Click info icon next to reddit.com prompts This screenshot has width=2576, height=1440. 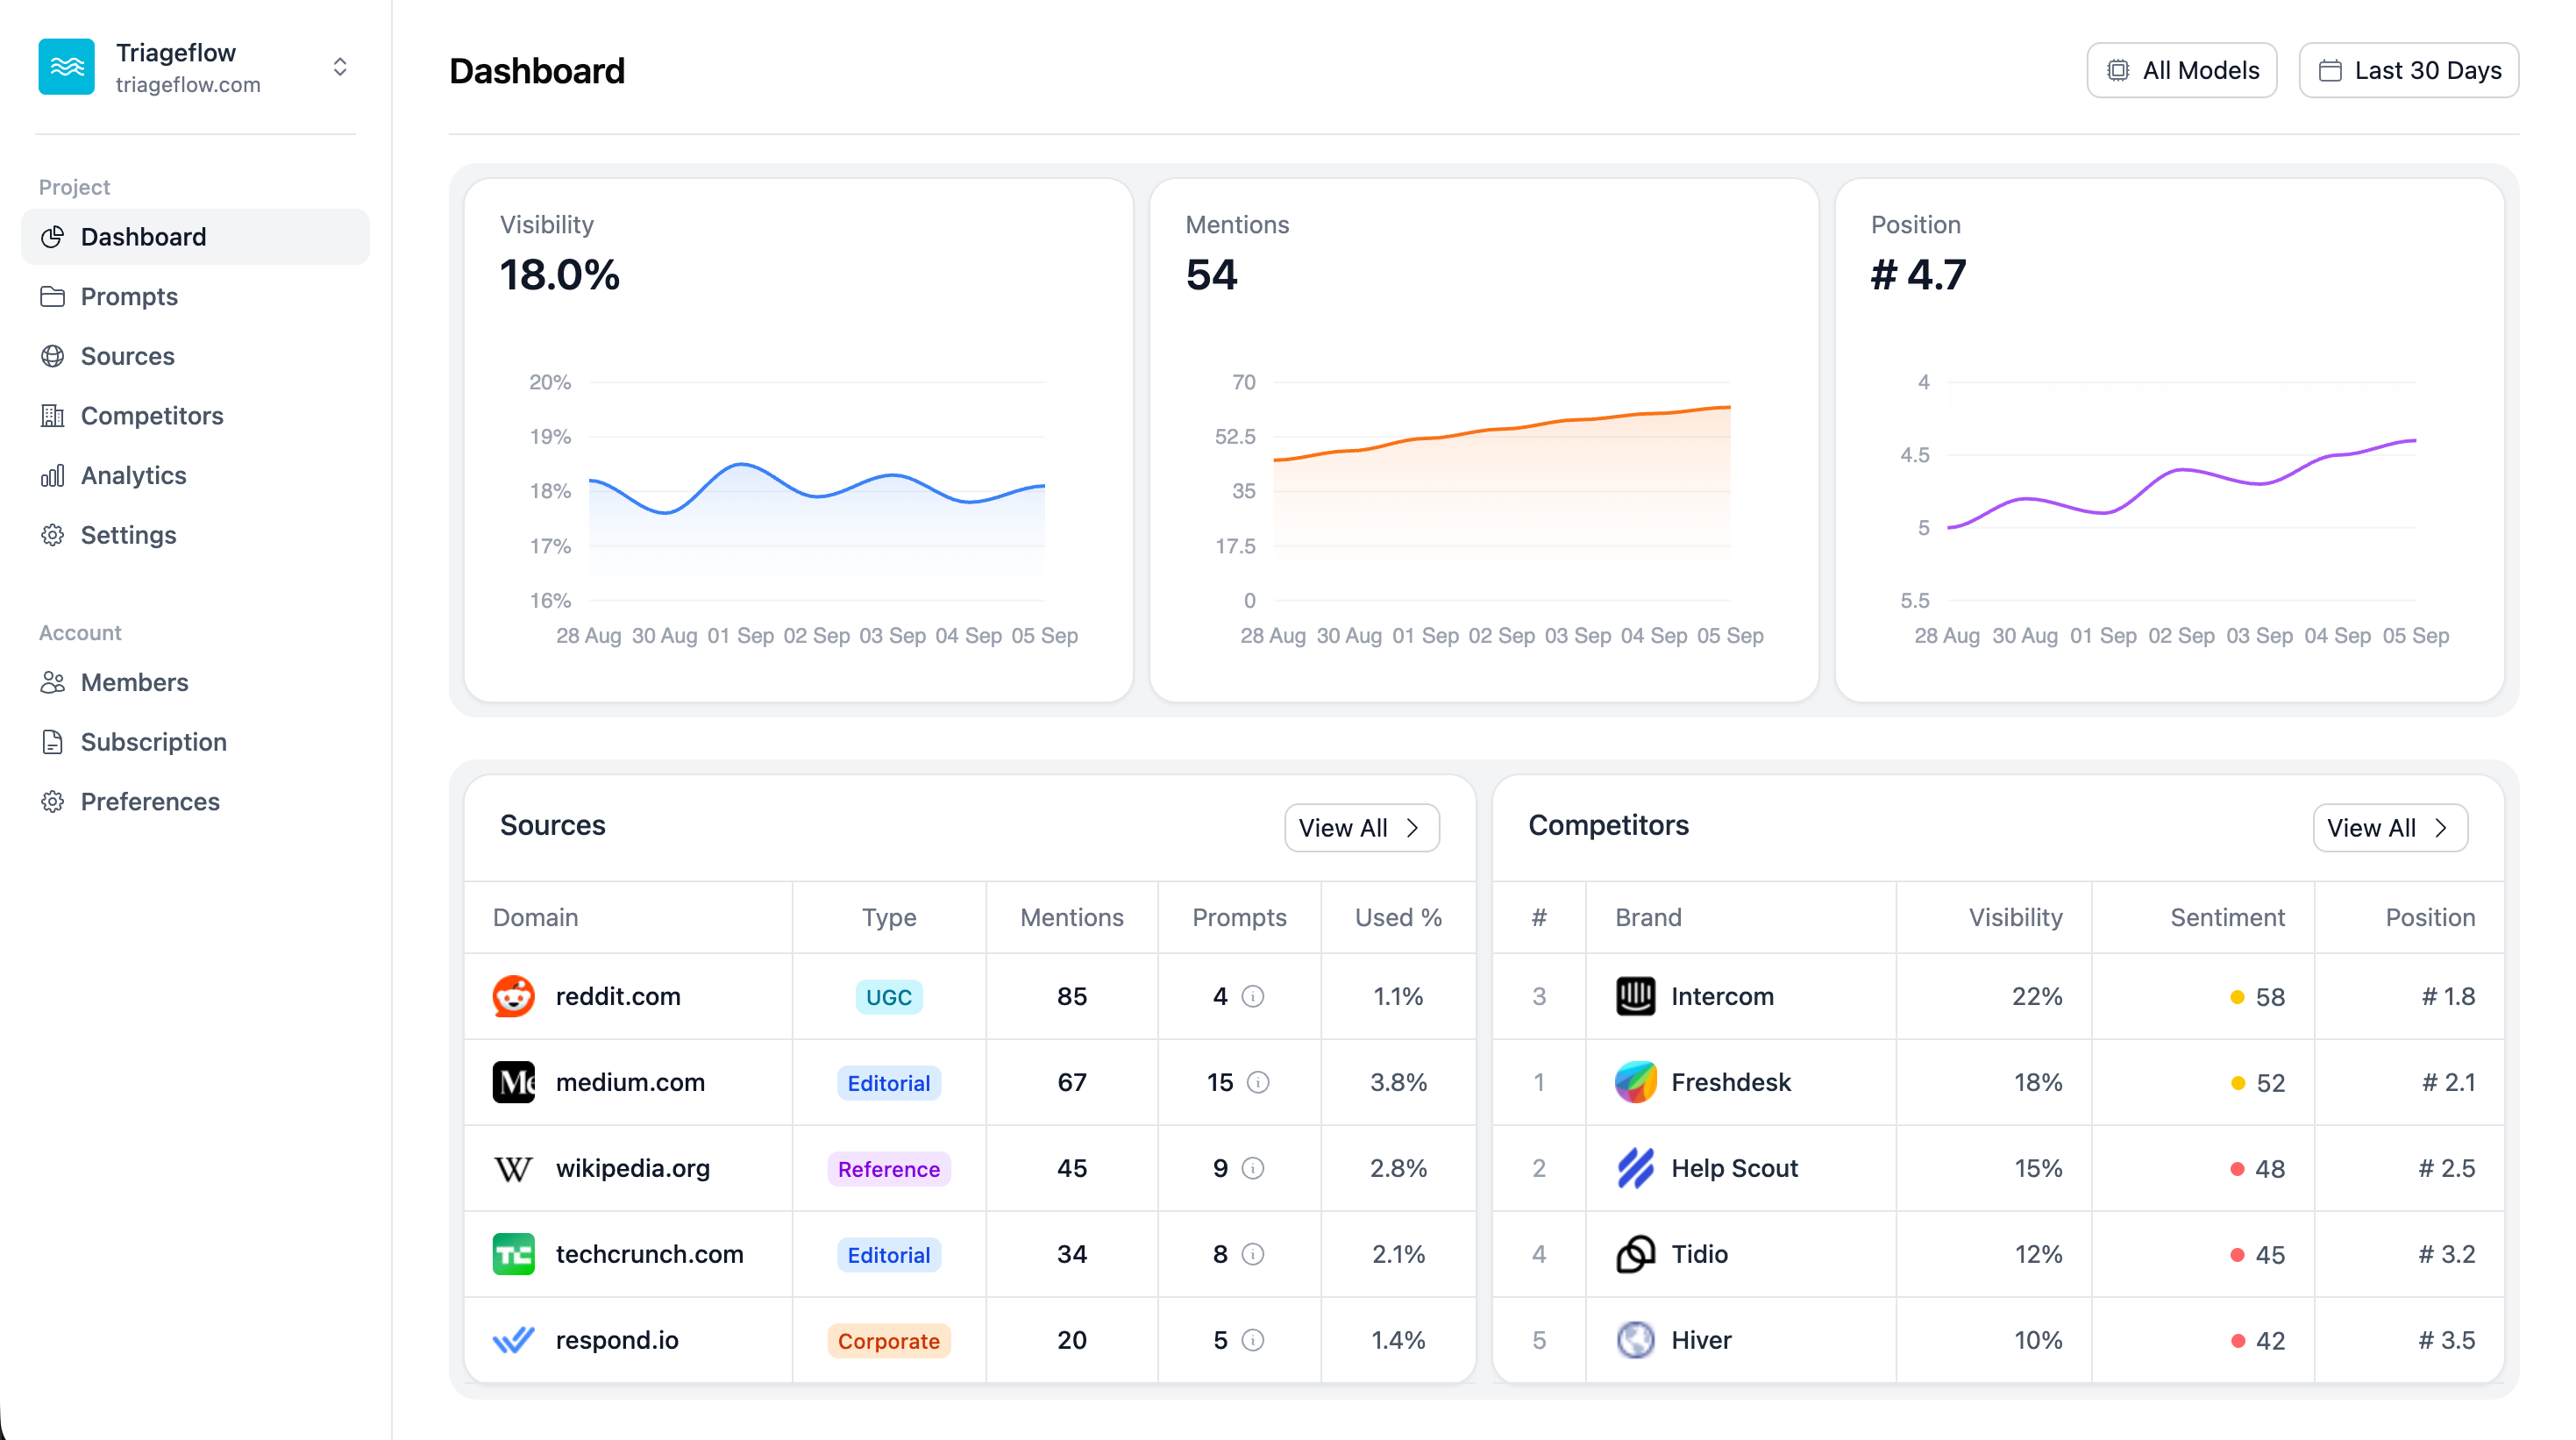click(x=1252, y=996)
